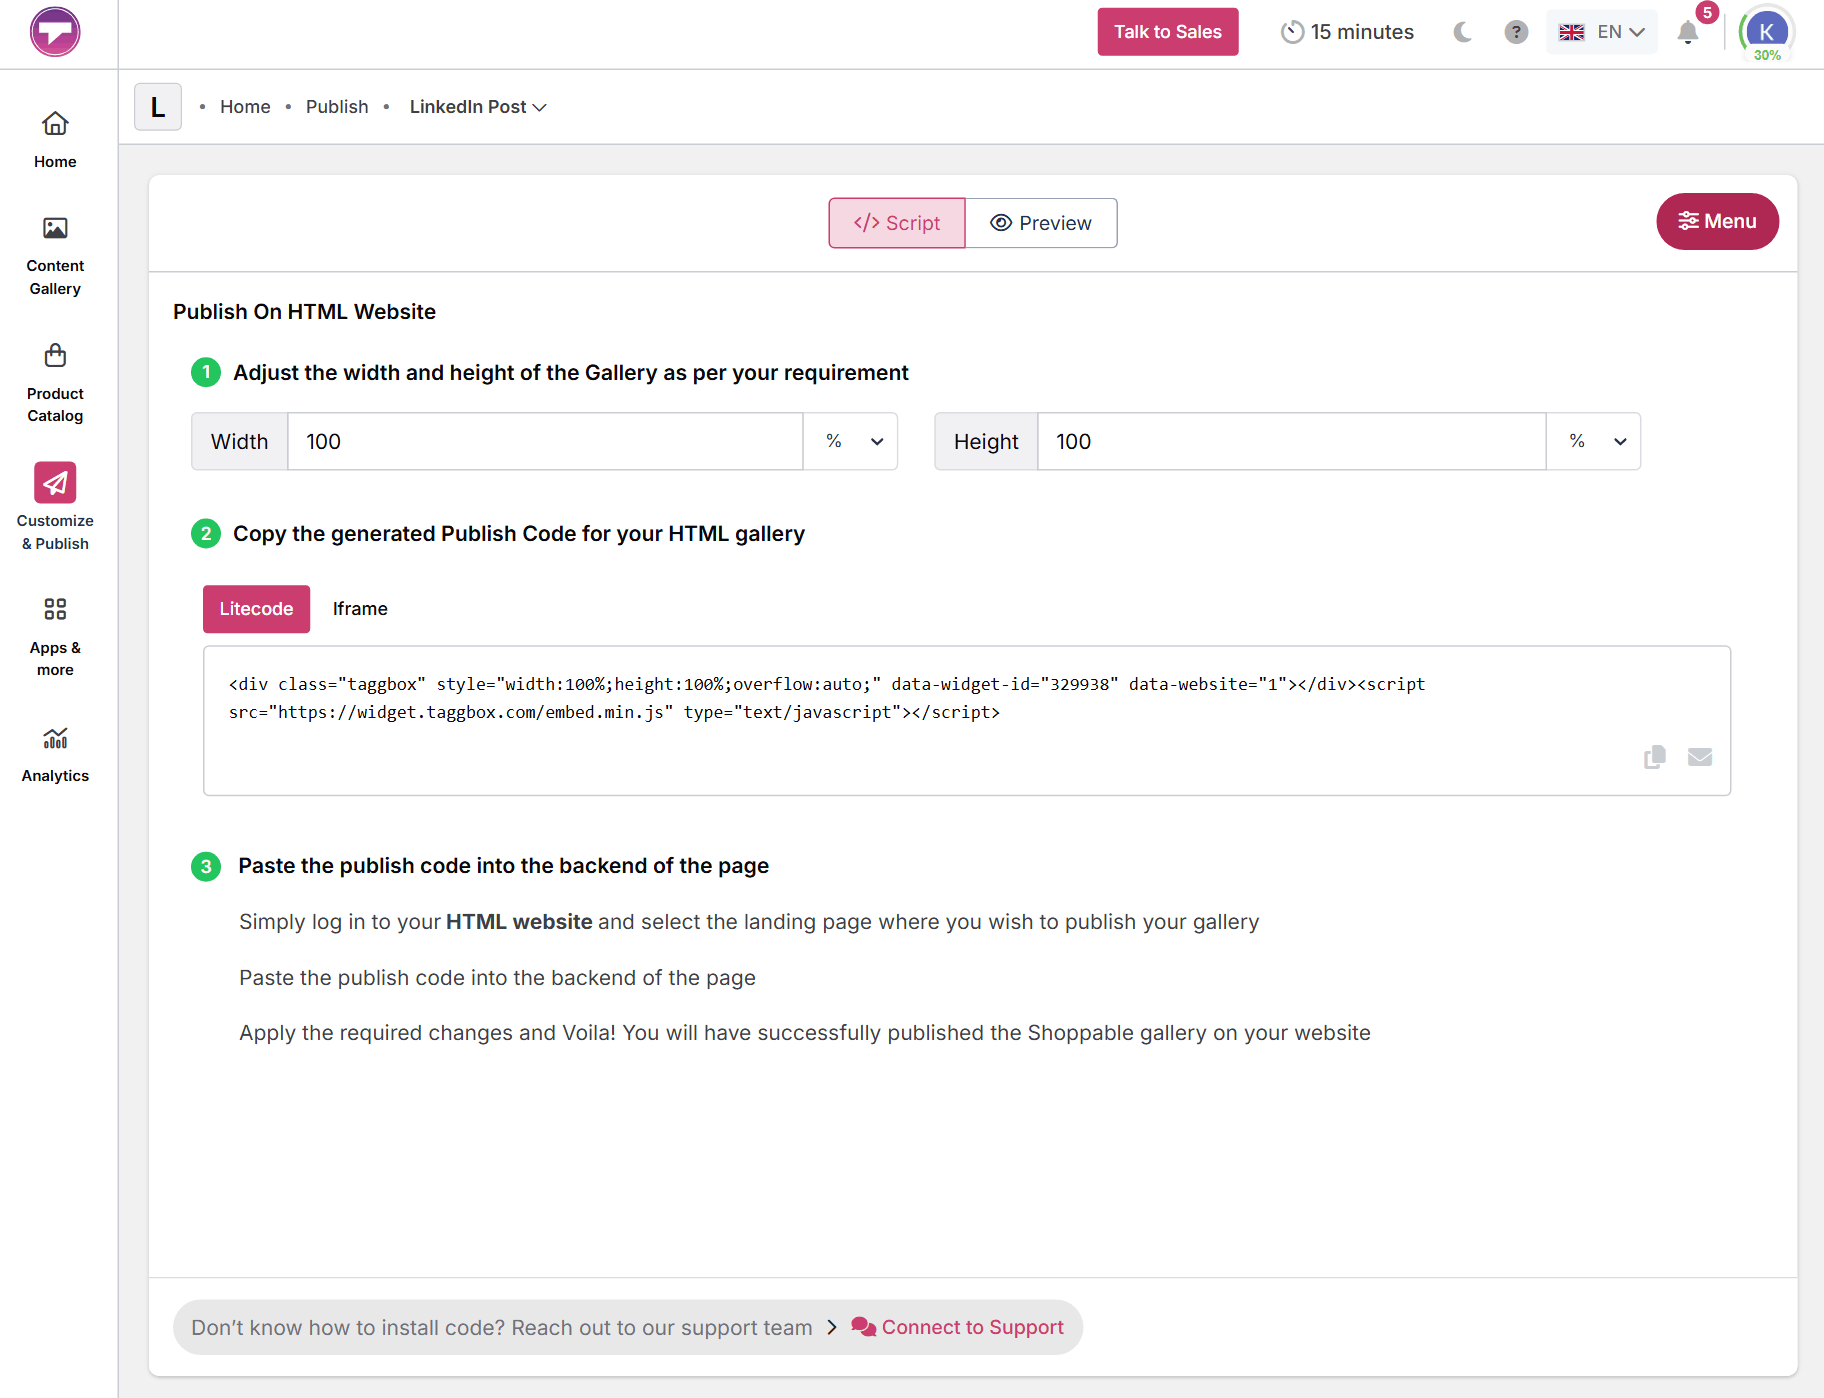Open Apps & more section
This screenshot has width=1824, height=1398.
(55, 637)
